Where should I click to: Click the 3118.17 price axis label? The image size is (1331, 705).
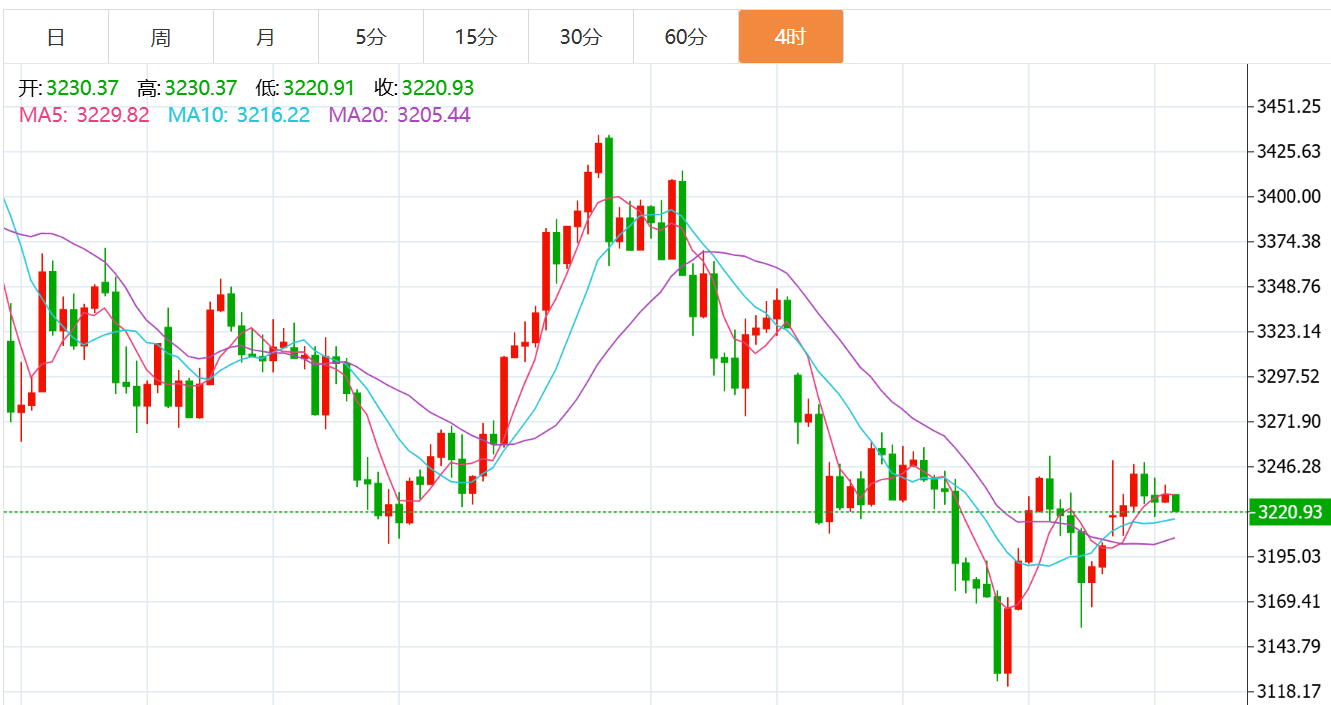click(1291, 691)
